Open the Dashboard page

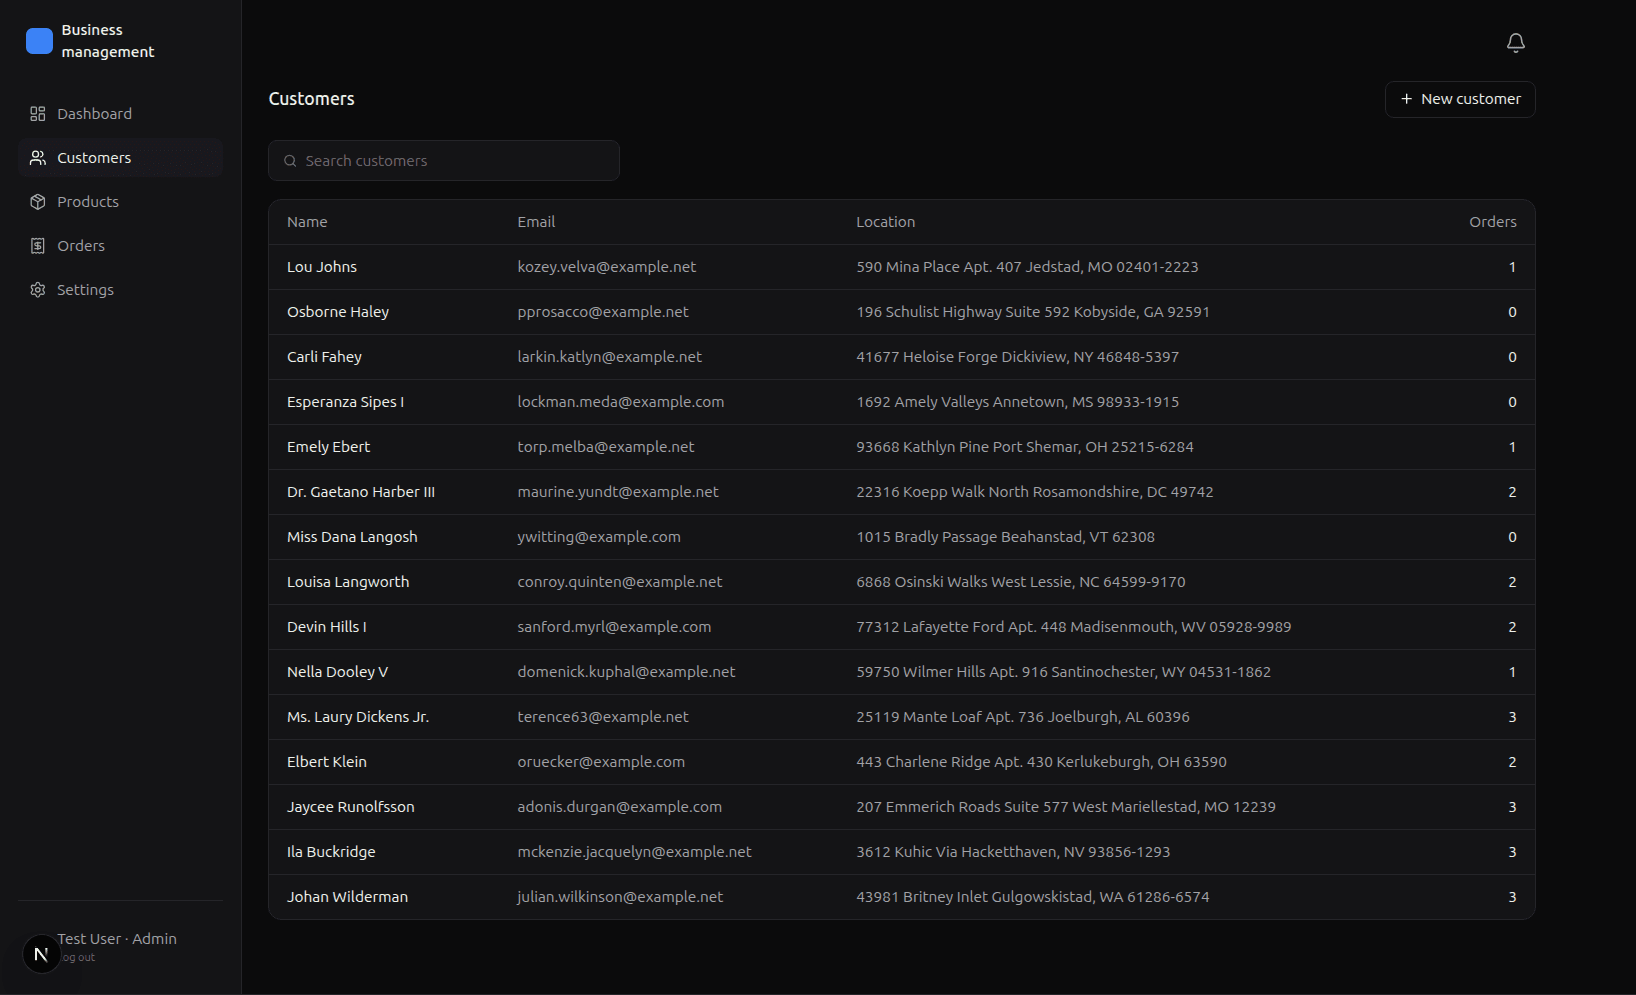point(120,114)
